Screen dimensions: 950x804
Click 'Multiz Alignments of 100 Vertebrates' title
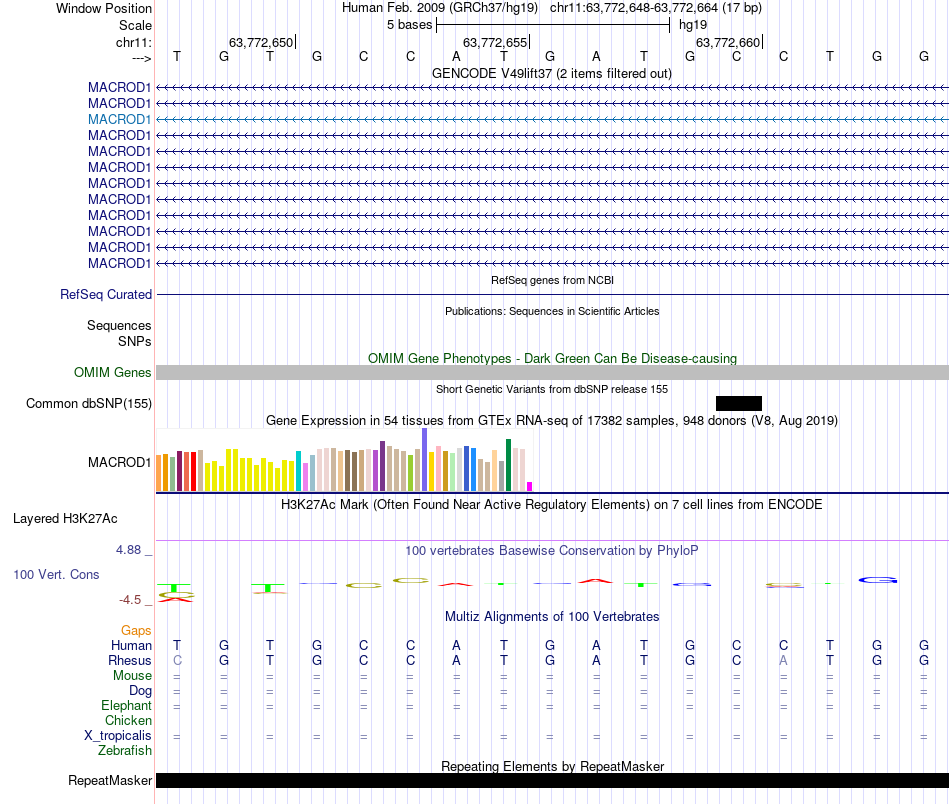pos(552,617)
